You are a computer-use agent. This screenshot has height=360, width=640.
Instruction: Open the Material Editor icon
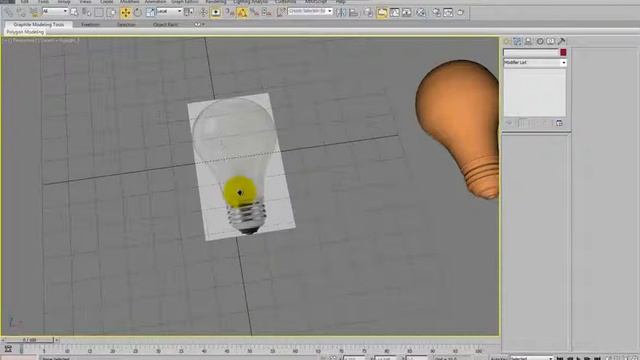point(420,13)
